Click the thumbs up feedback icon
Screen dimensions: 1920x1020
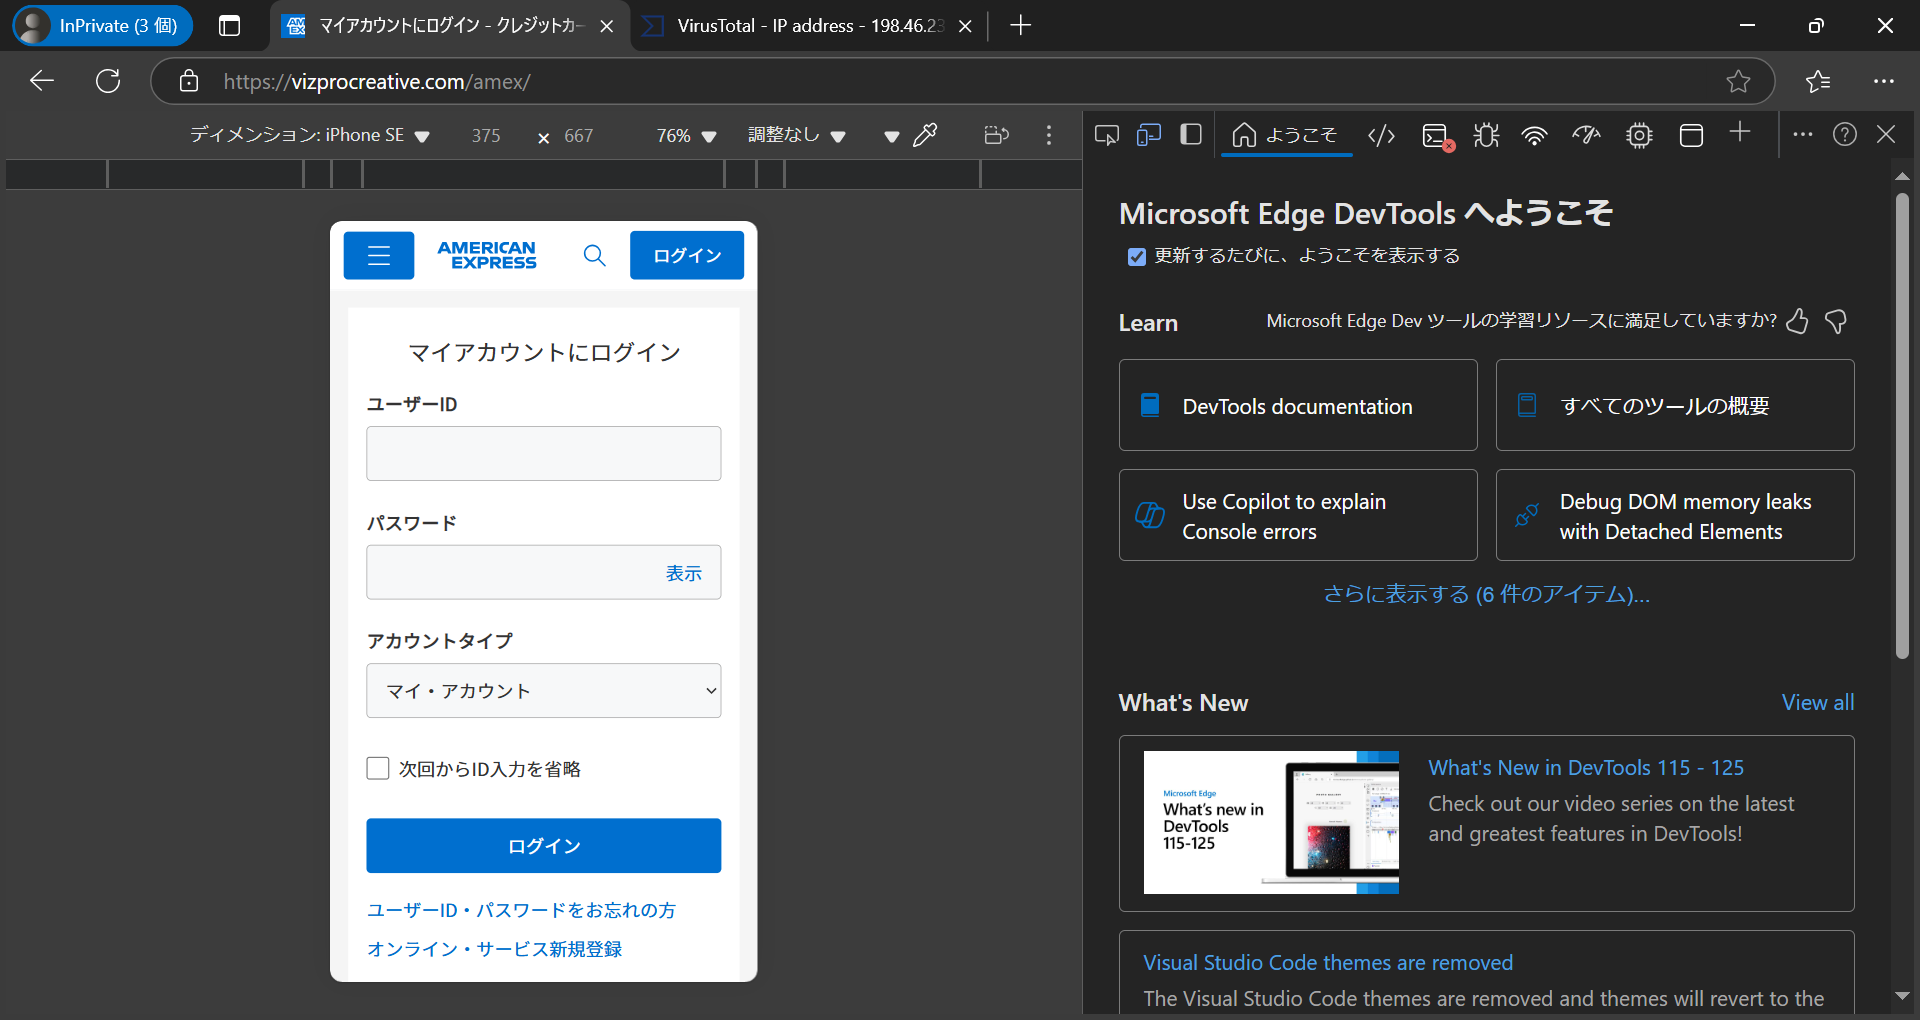pyautogui.click(x=1797, y=321)
